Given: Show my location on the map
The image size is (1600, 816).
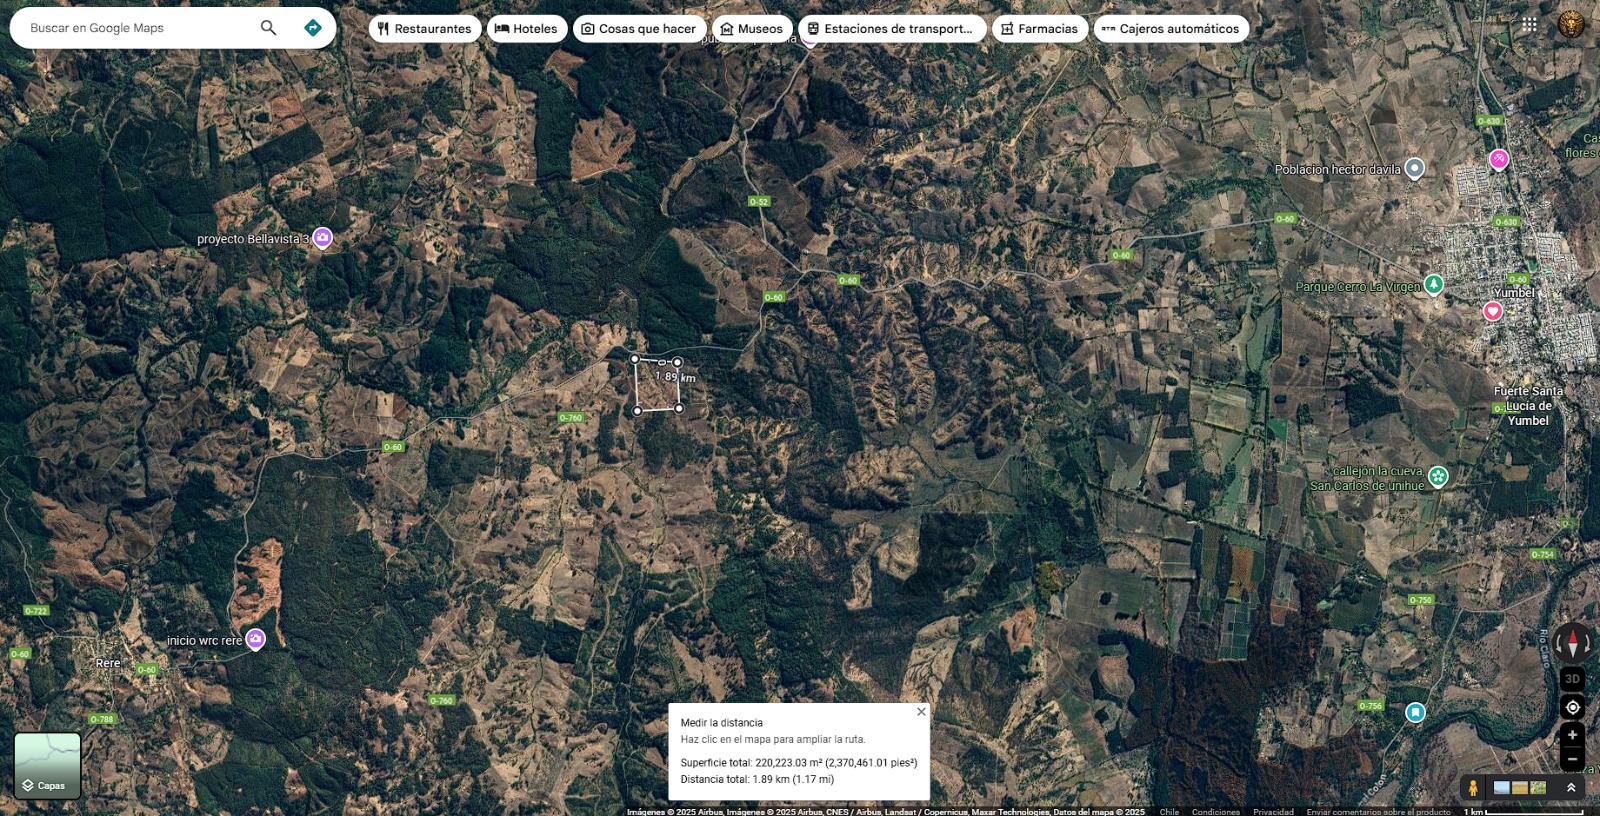Looking at the screenshot, I should click(x=1572, y=707).
